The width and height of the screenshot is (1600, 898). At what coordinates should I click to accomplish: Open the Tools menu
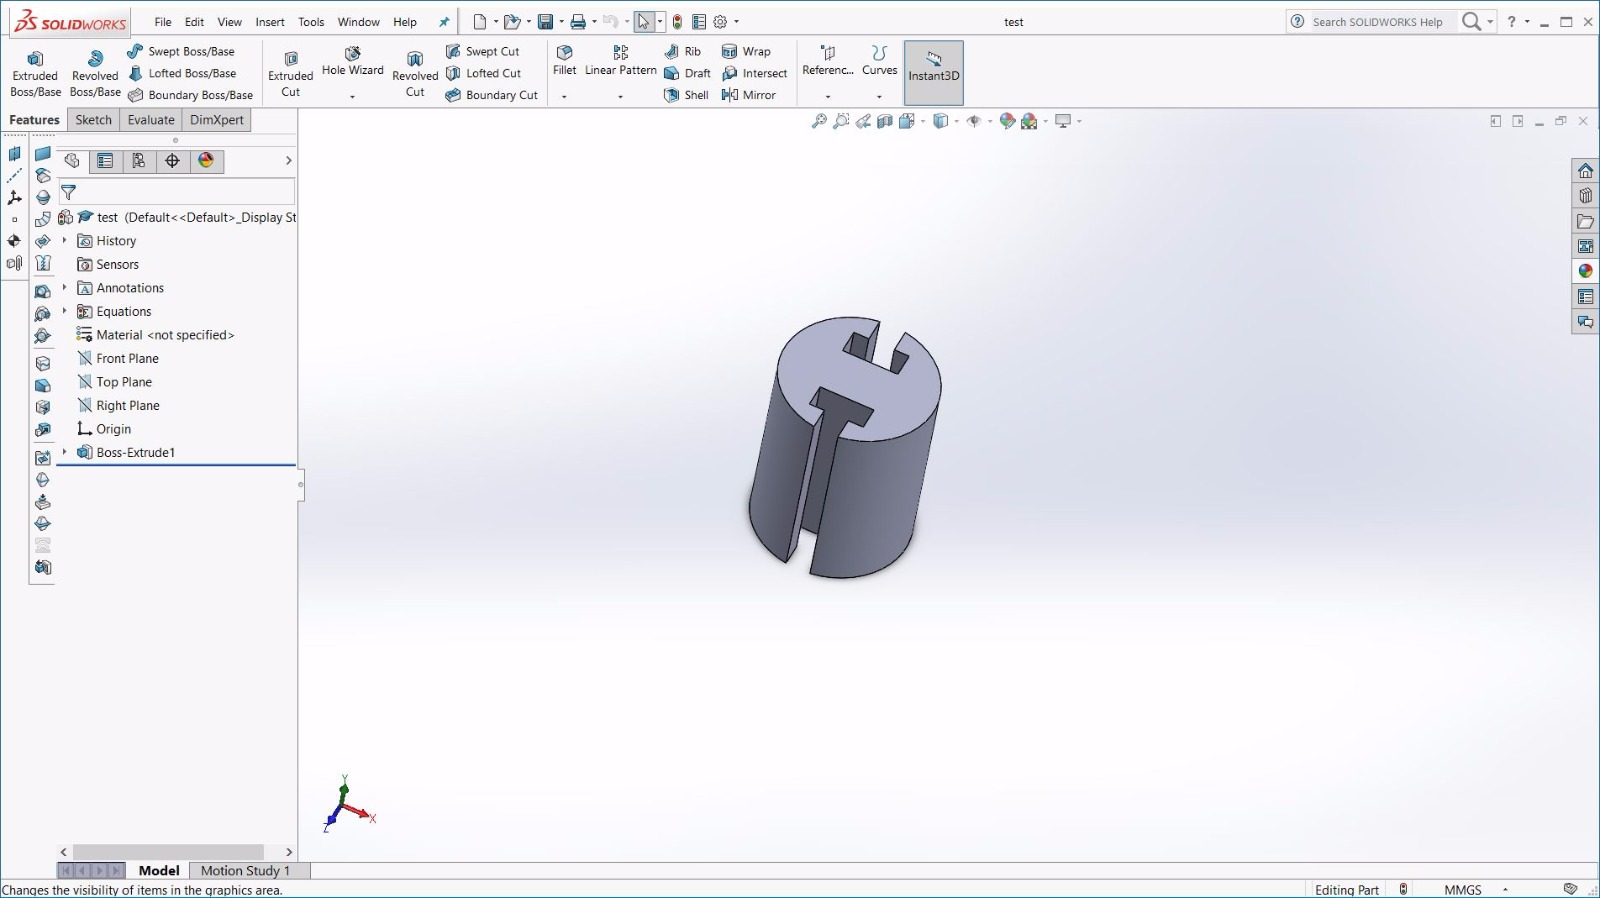click(311, 22)
